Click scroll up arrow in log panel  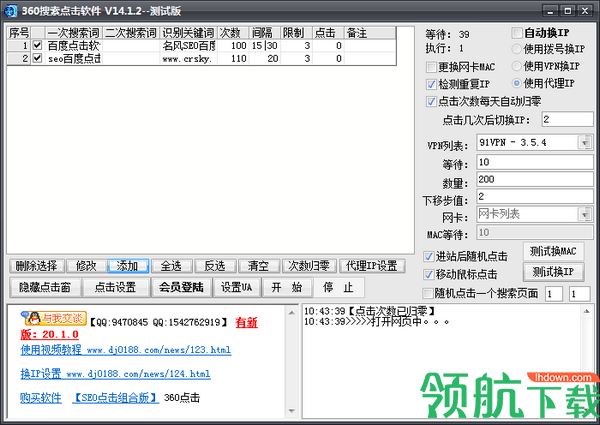pyautogui.click(x=587, y=311)
